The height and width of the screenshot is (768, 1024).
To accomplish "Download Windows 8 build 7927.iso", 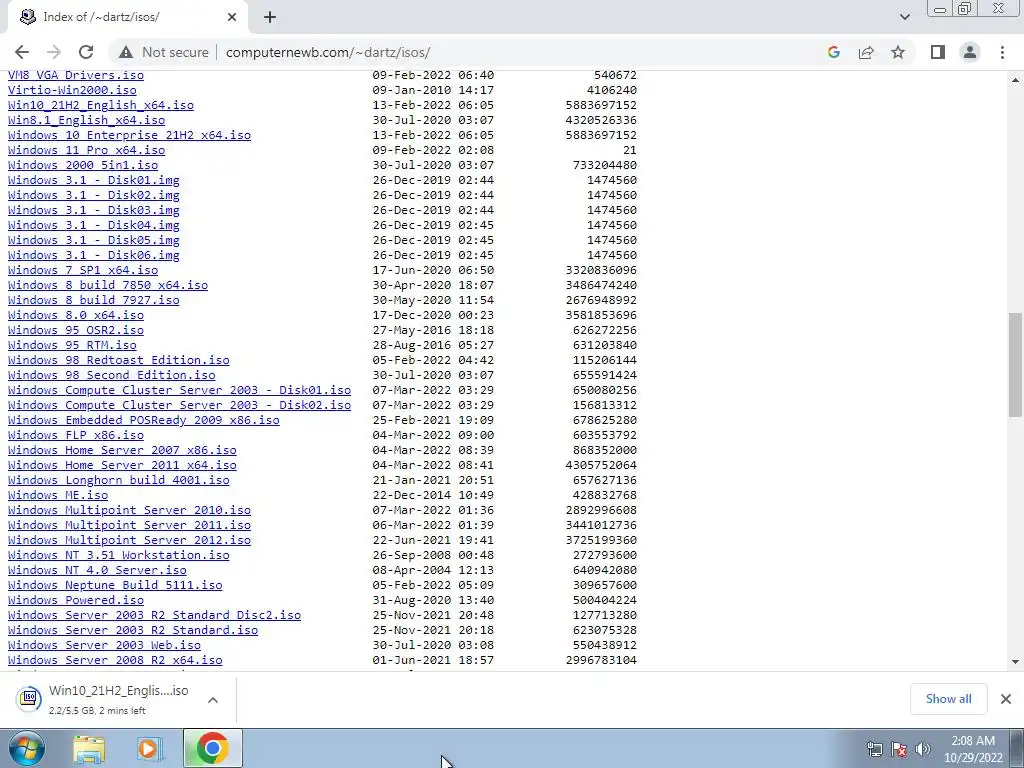I will pos(93,300).
